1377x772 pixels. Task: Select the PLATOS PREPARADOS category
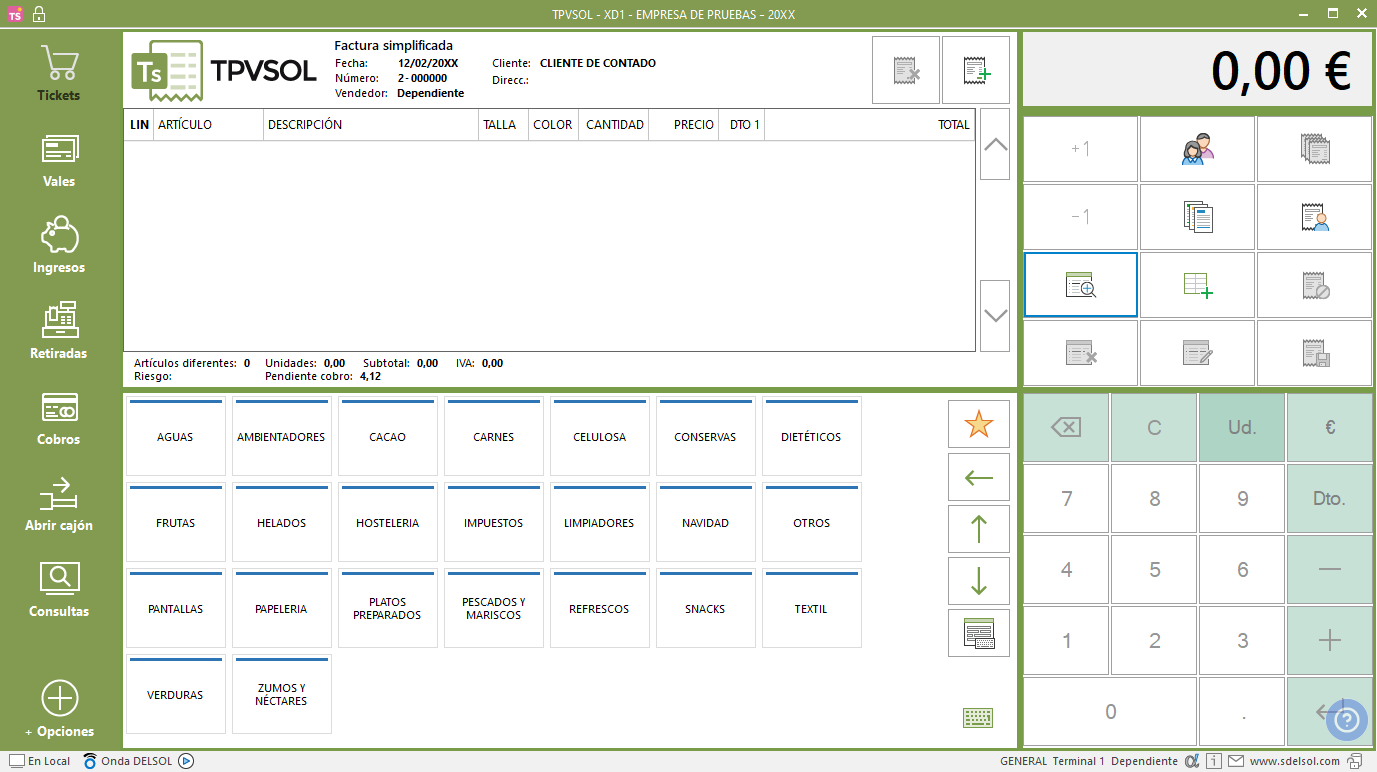pos(388,609)
